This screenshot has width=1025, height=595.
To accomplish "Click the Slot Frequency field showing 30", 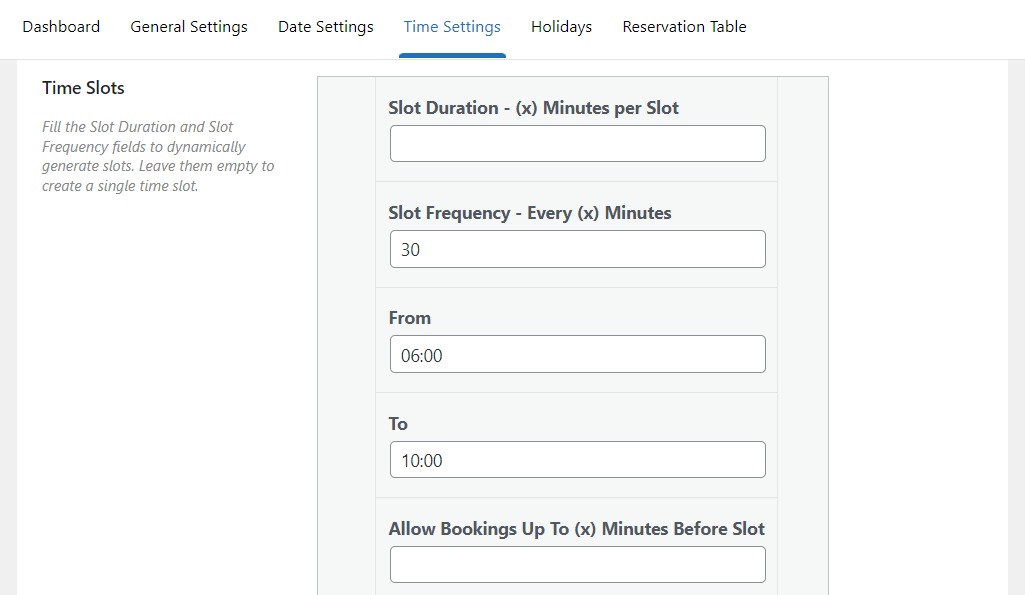I will coord(577,249).
